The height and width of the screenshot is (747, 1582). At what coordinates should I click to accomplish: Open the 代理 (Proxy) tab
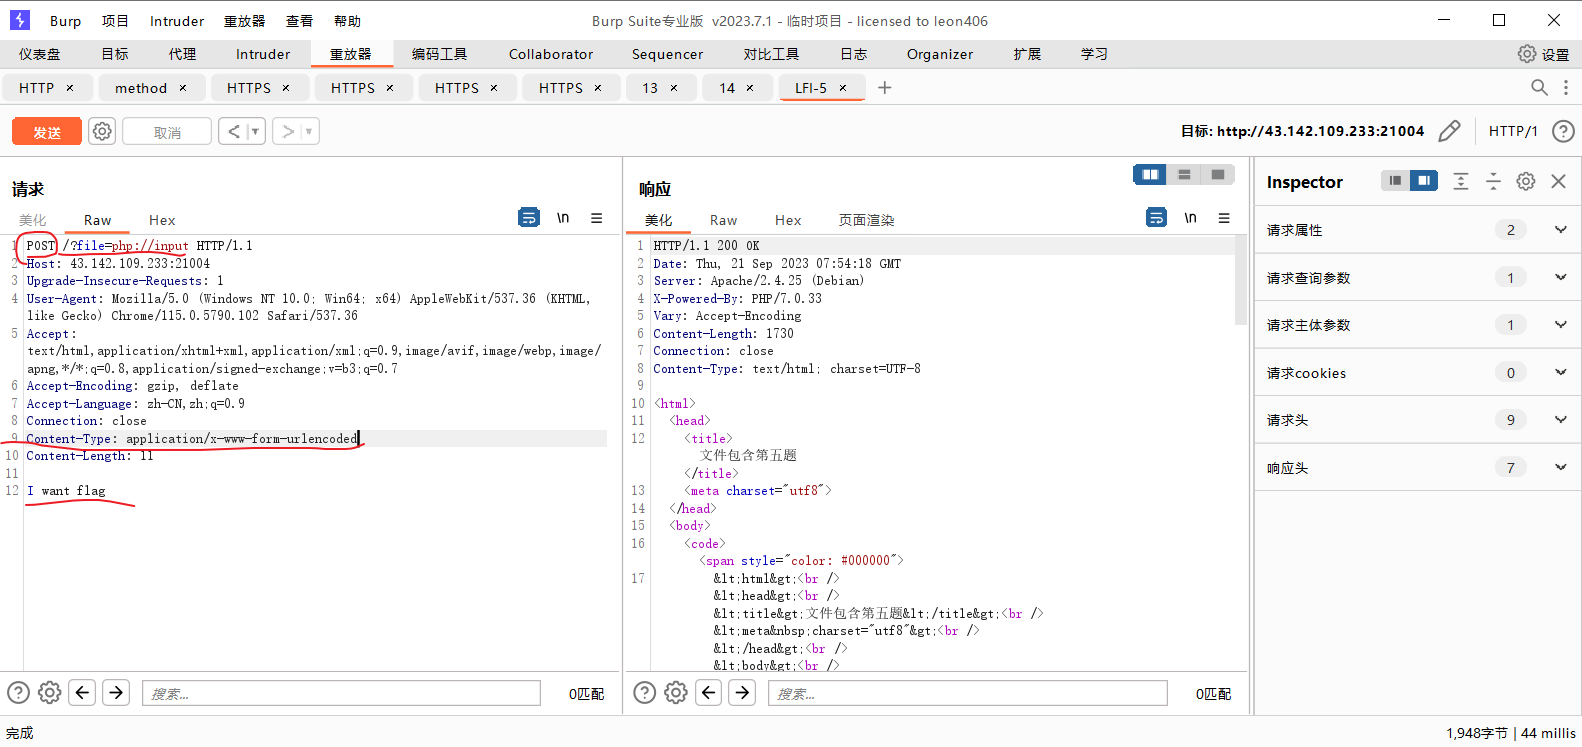[x=182, y=54]
